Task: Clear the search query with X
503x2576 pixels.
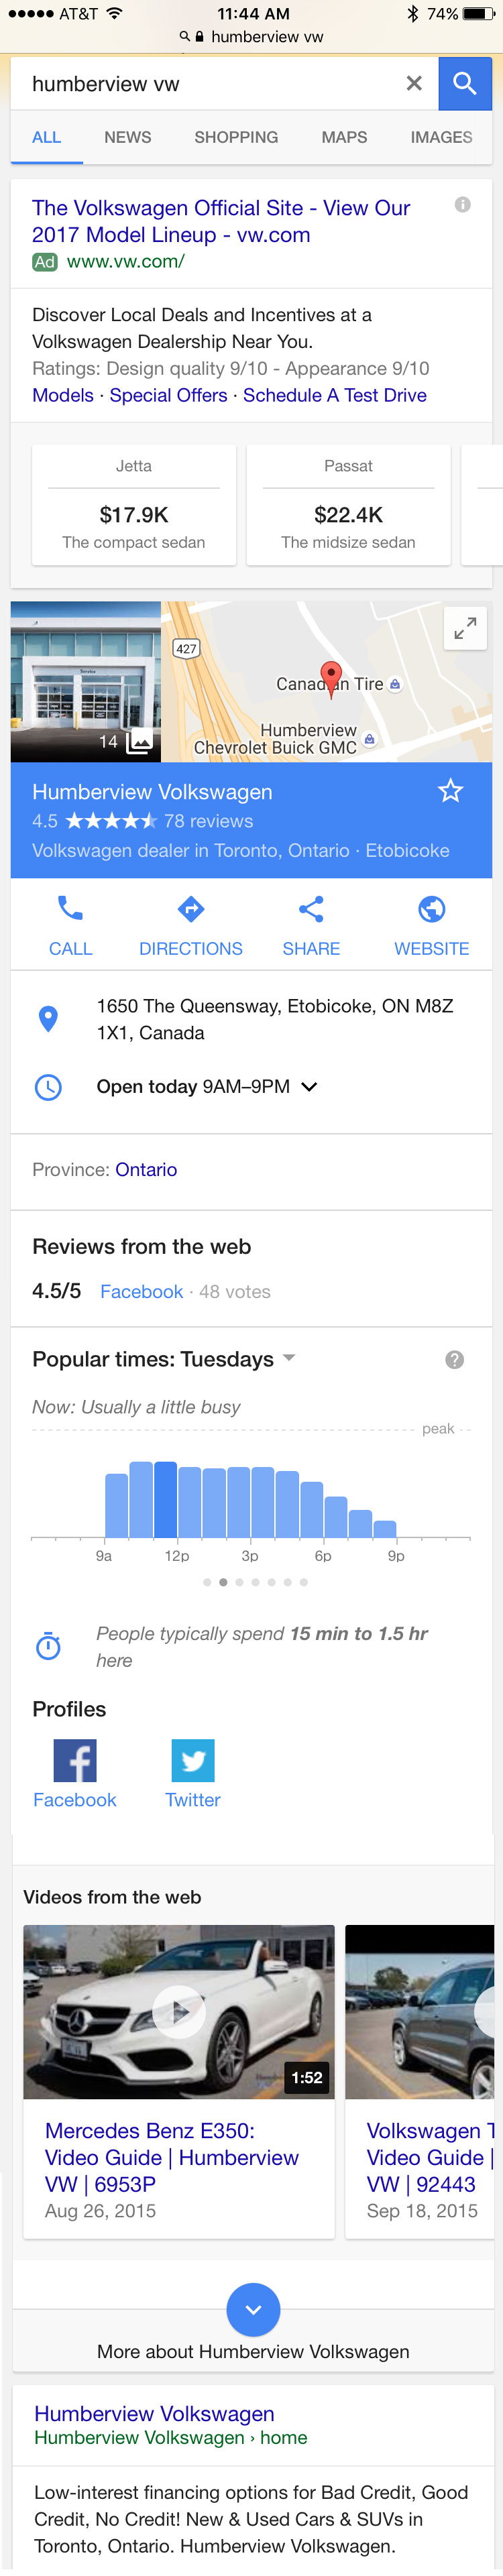Action: (414, 84)
